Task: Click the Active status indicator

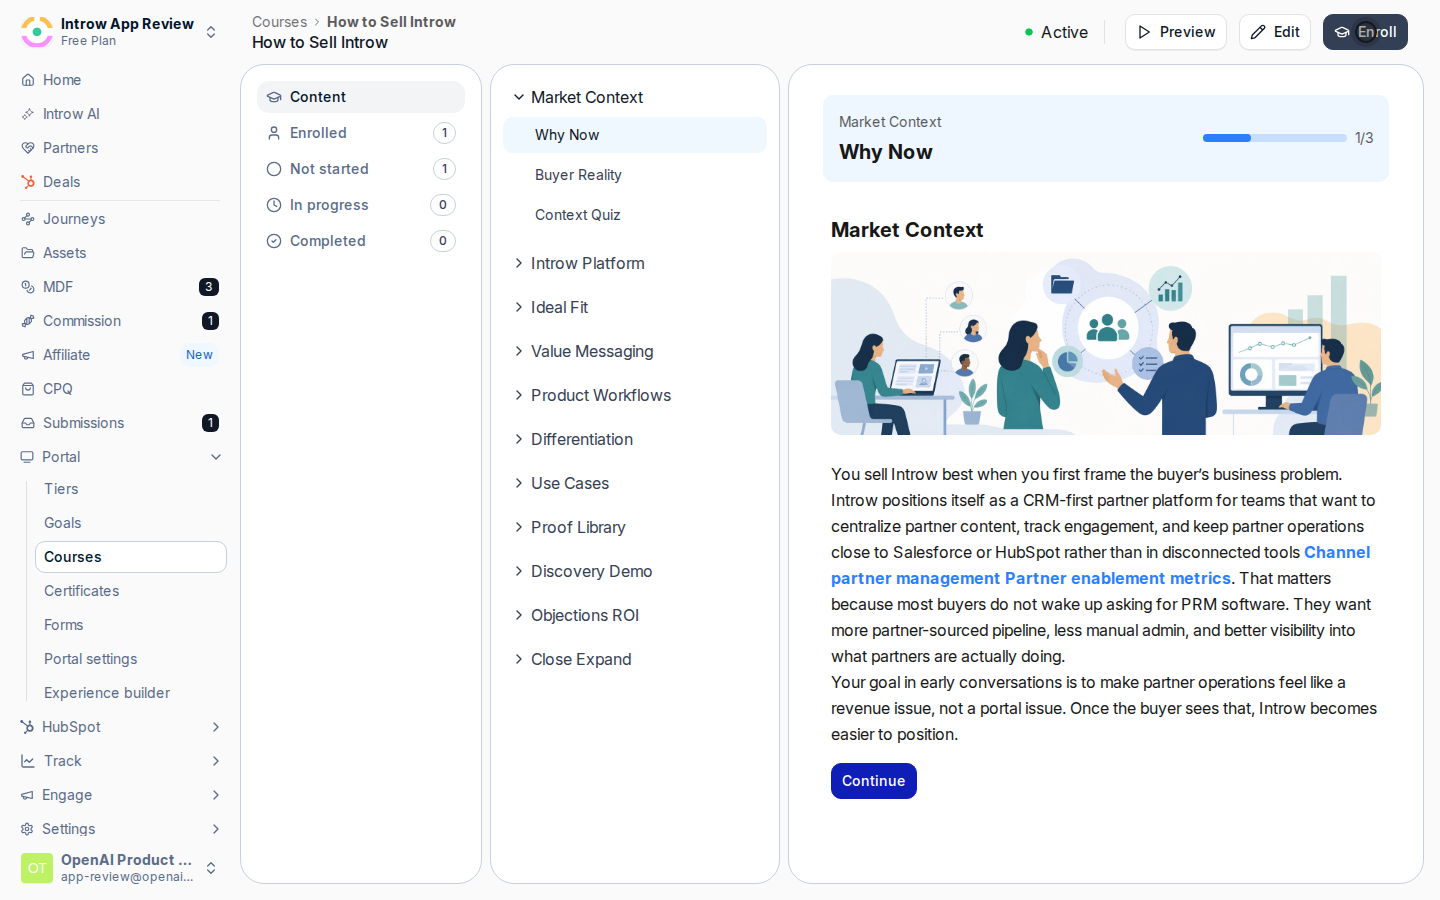Action: pyautogui.click(x=1056, y=32)
